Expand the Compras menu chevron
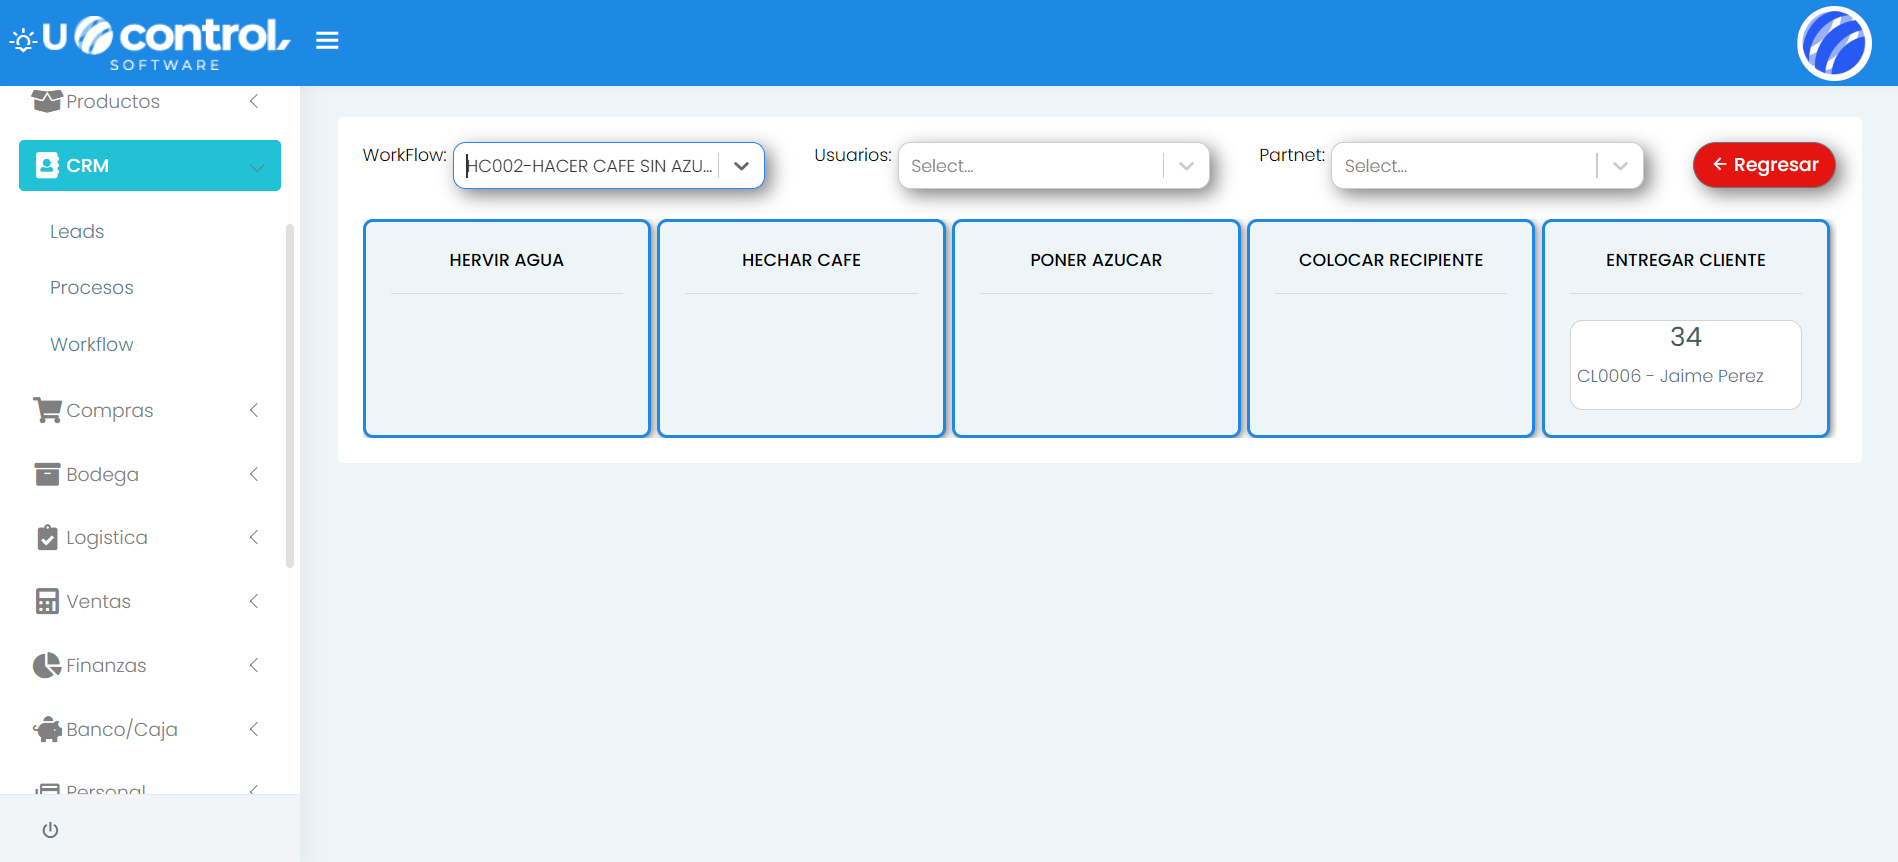Viewport: 1898px width, 862px height. point(254,410)
